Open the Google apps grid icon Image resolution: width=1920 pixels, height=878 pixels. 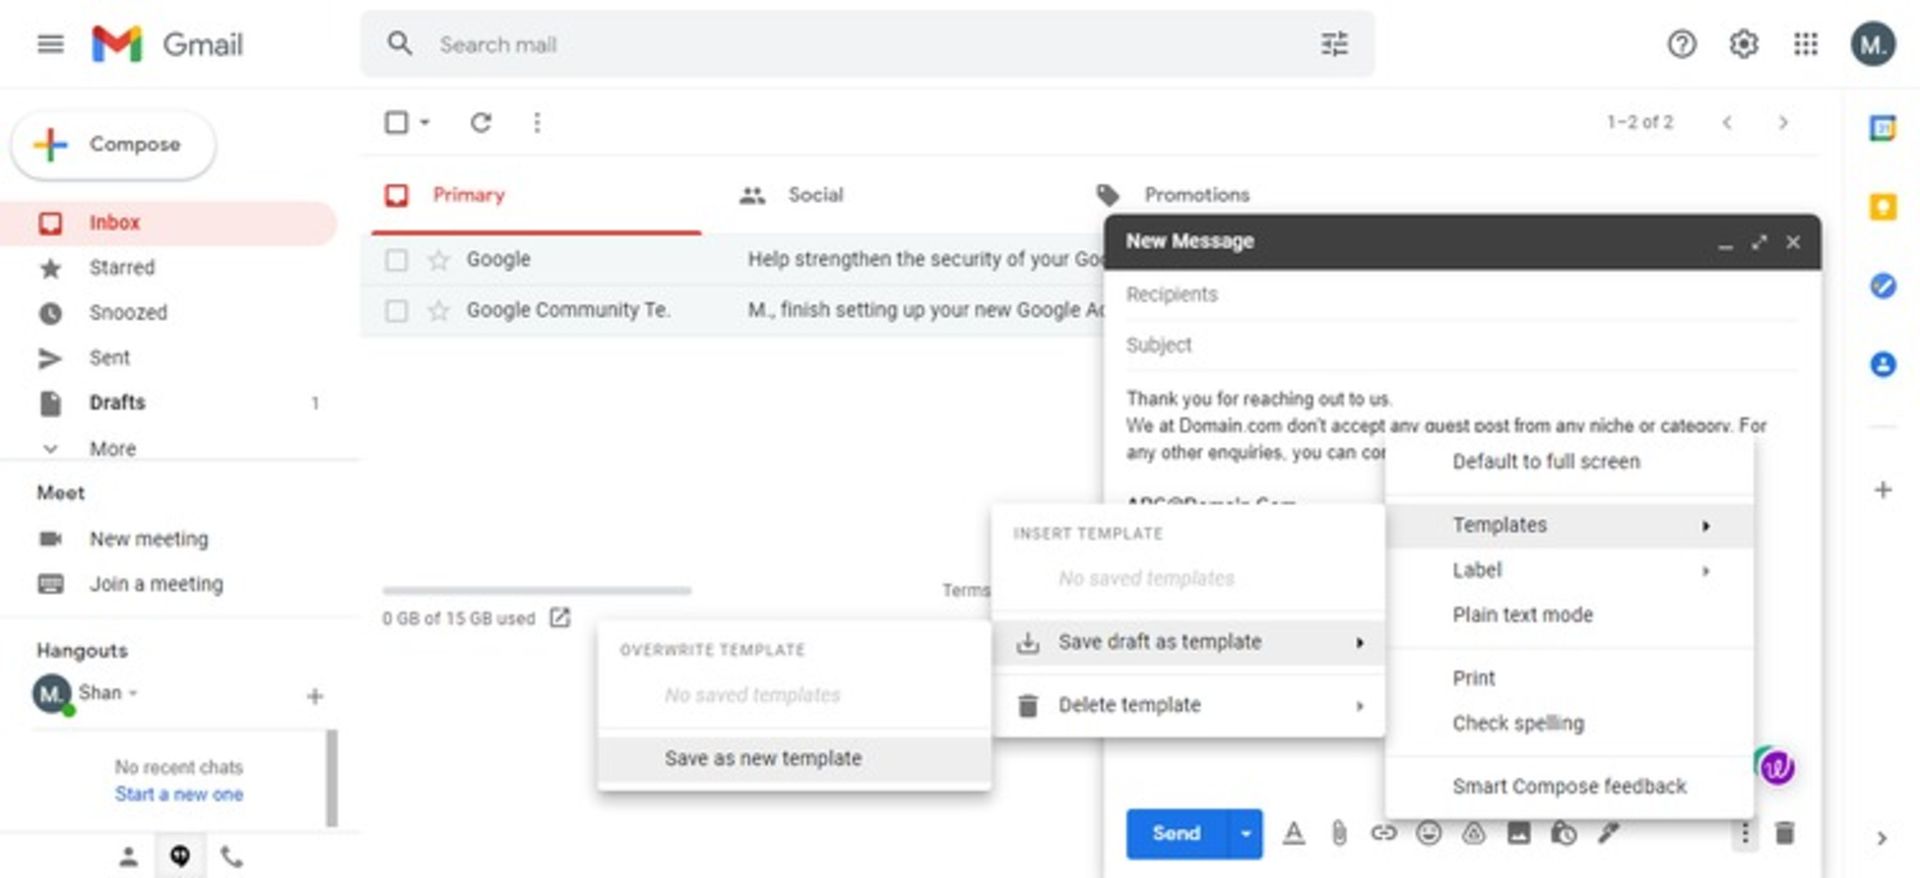[x=1805, y=44]
